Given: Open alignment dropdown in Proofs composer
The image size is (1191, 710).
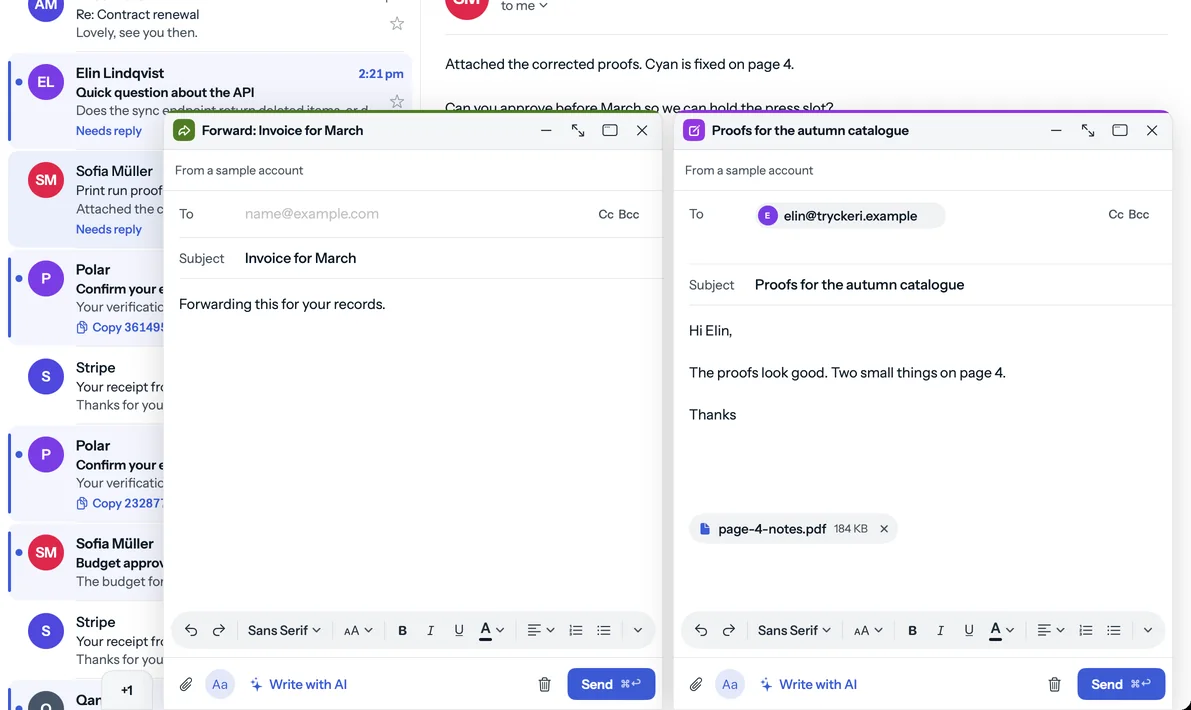Looking at the screenshot, I should pos(1050,630).
